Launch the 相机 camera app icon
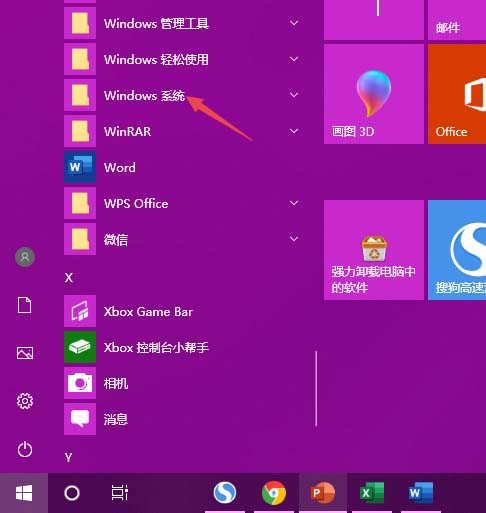This screenshot has height=513, width=486. click(x=80, y=383)
